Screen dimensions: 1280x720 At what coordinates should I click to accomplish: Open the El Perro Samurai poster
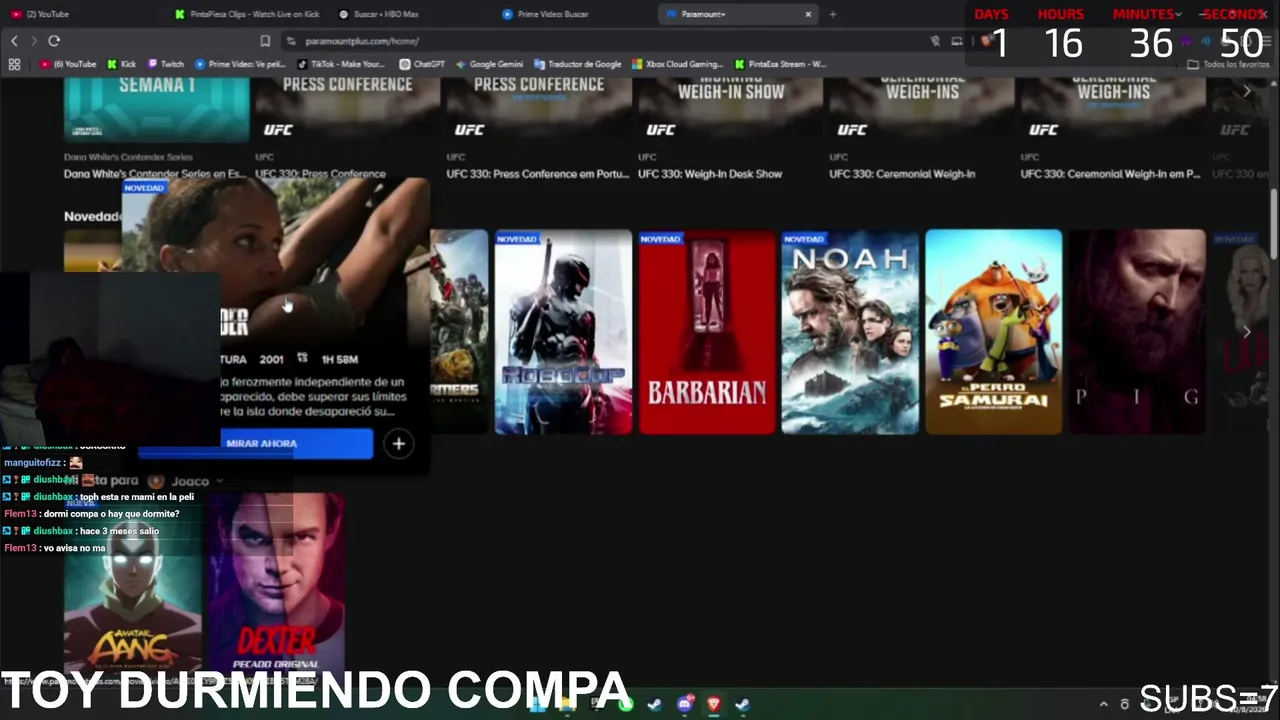click(994, 332)
